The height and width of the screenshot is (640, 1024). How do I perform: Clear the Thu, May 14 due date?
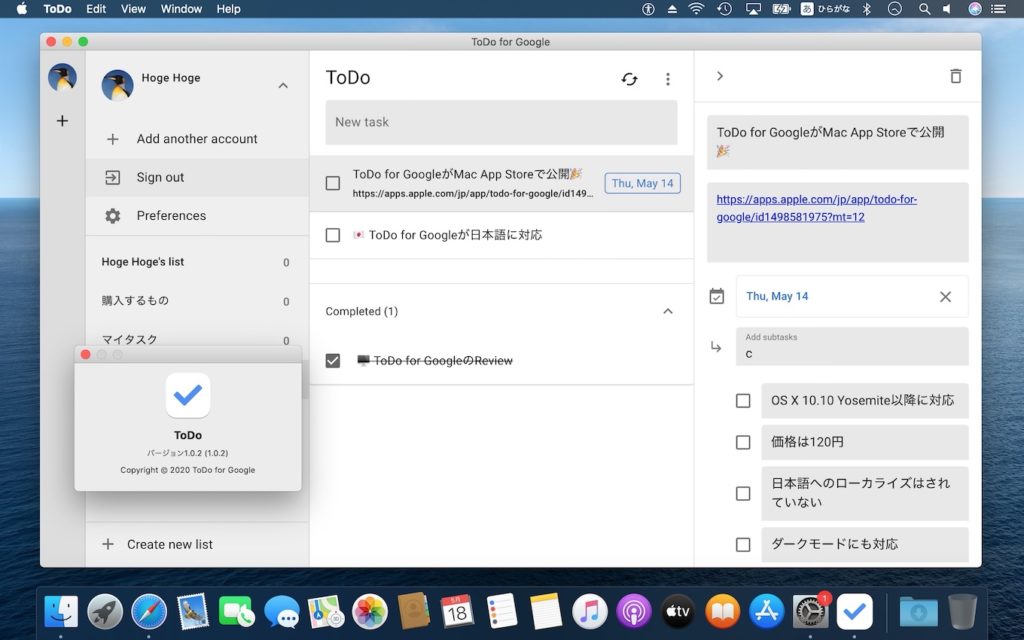click(x=945, y=296)
